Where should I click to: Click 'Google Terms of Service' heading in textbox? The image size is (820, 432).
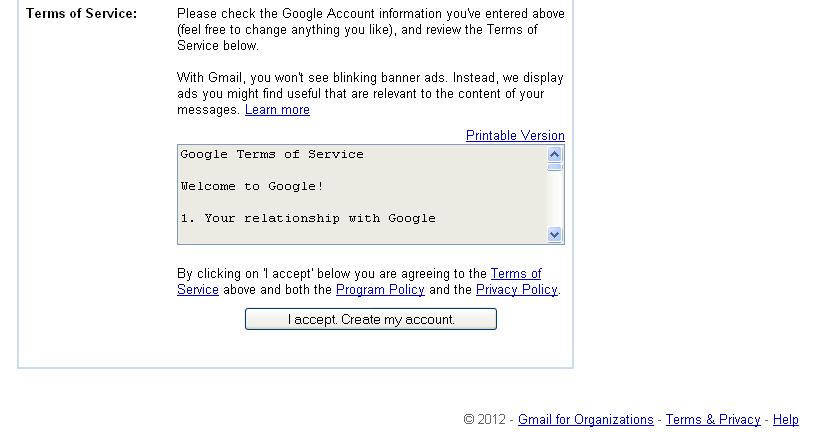tap(272, 154)
